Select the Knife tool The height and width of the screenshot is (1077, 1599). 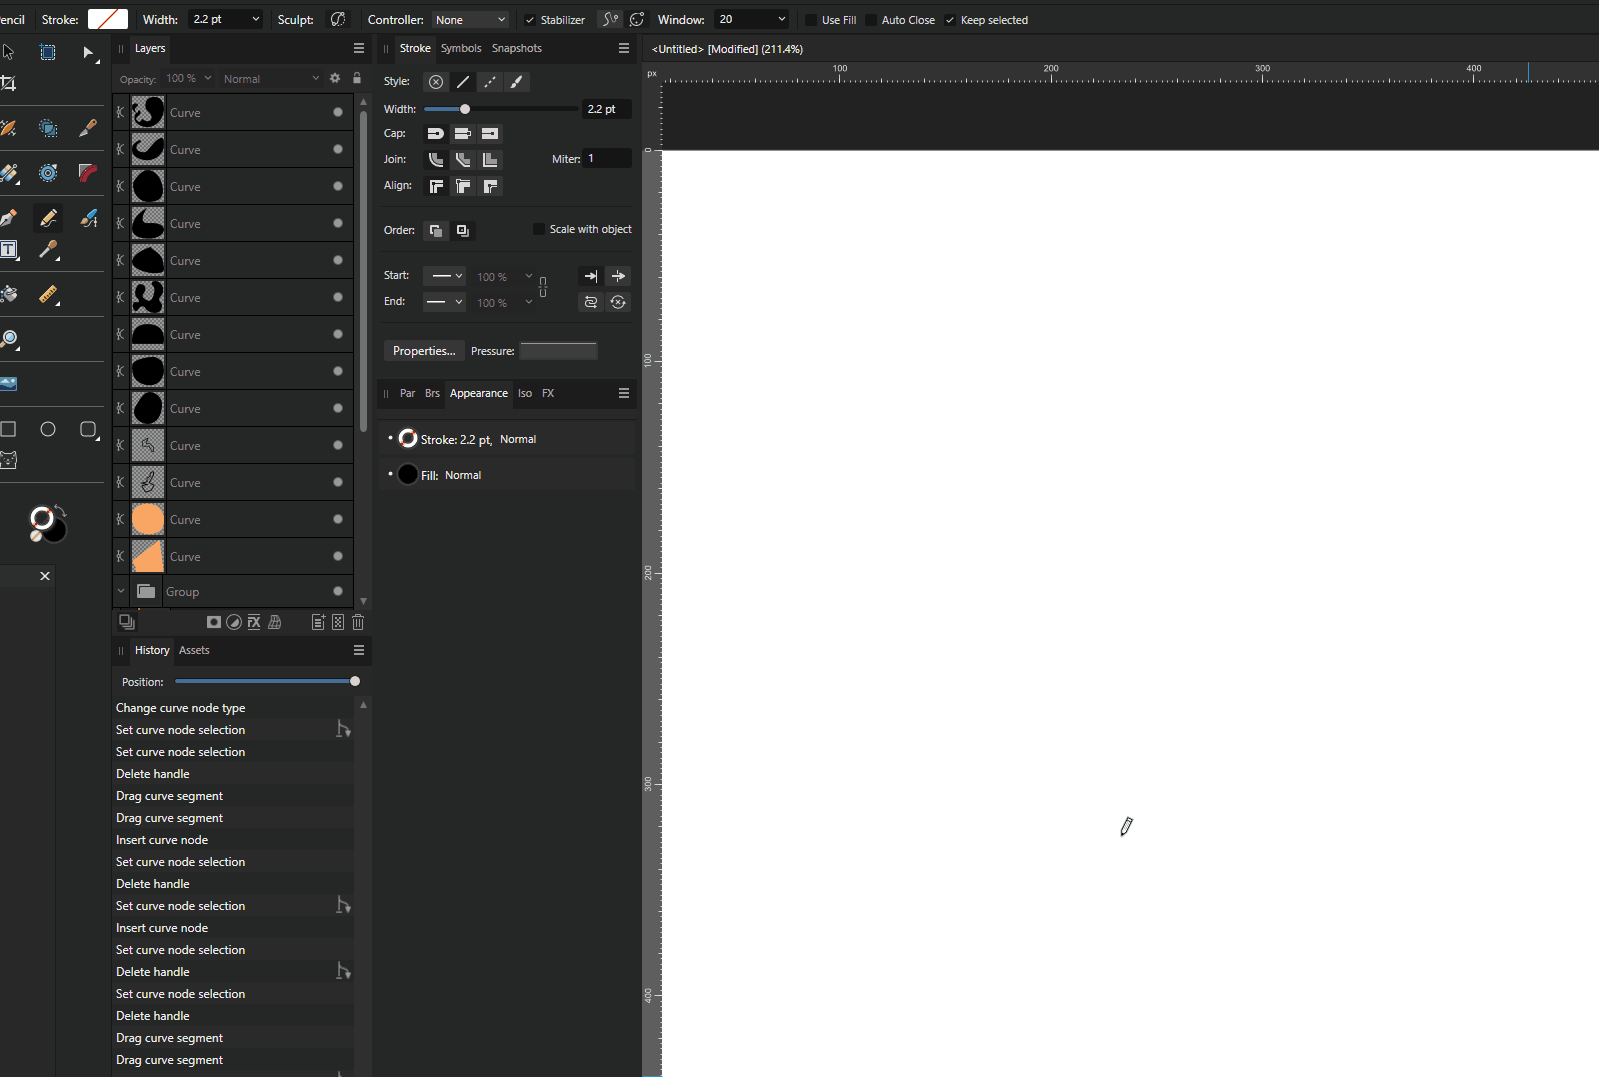[88, 127]
